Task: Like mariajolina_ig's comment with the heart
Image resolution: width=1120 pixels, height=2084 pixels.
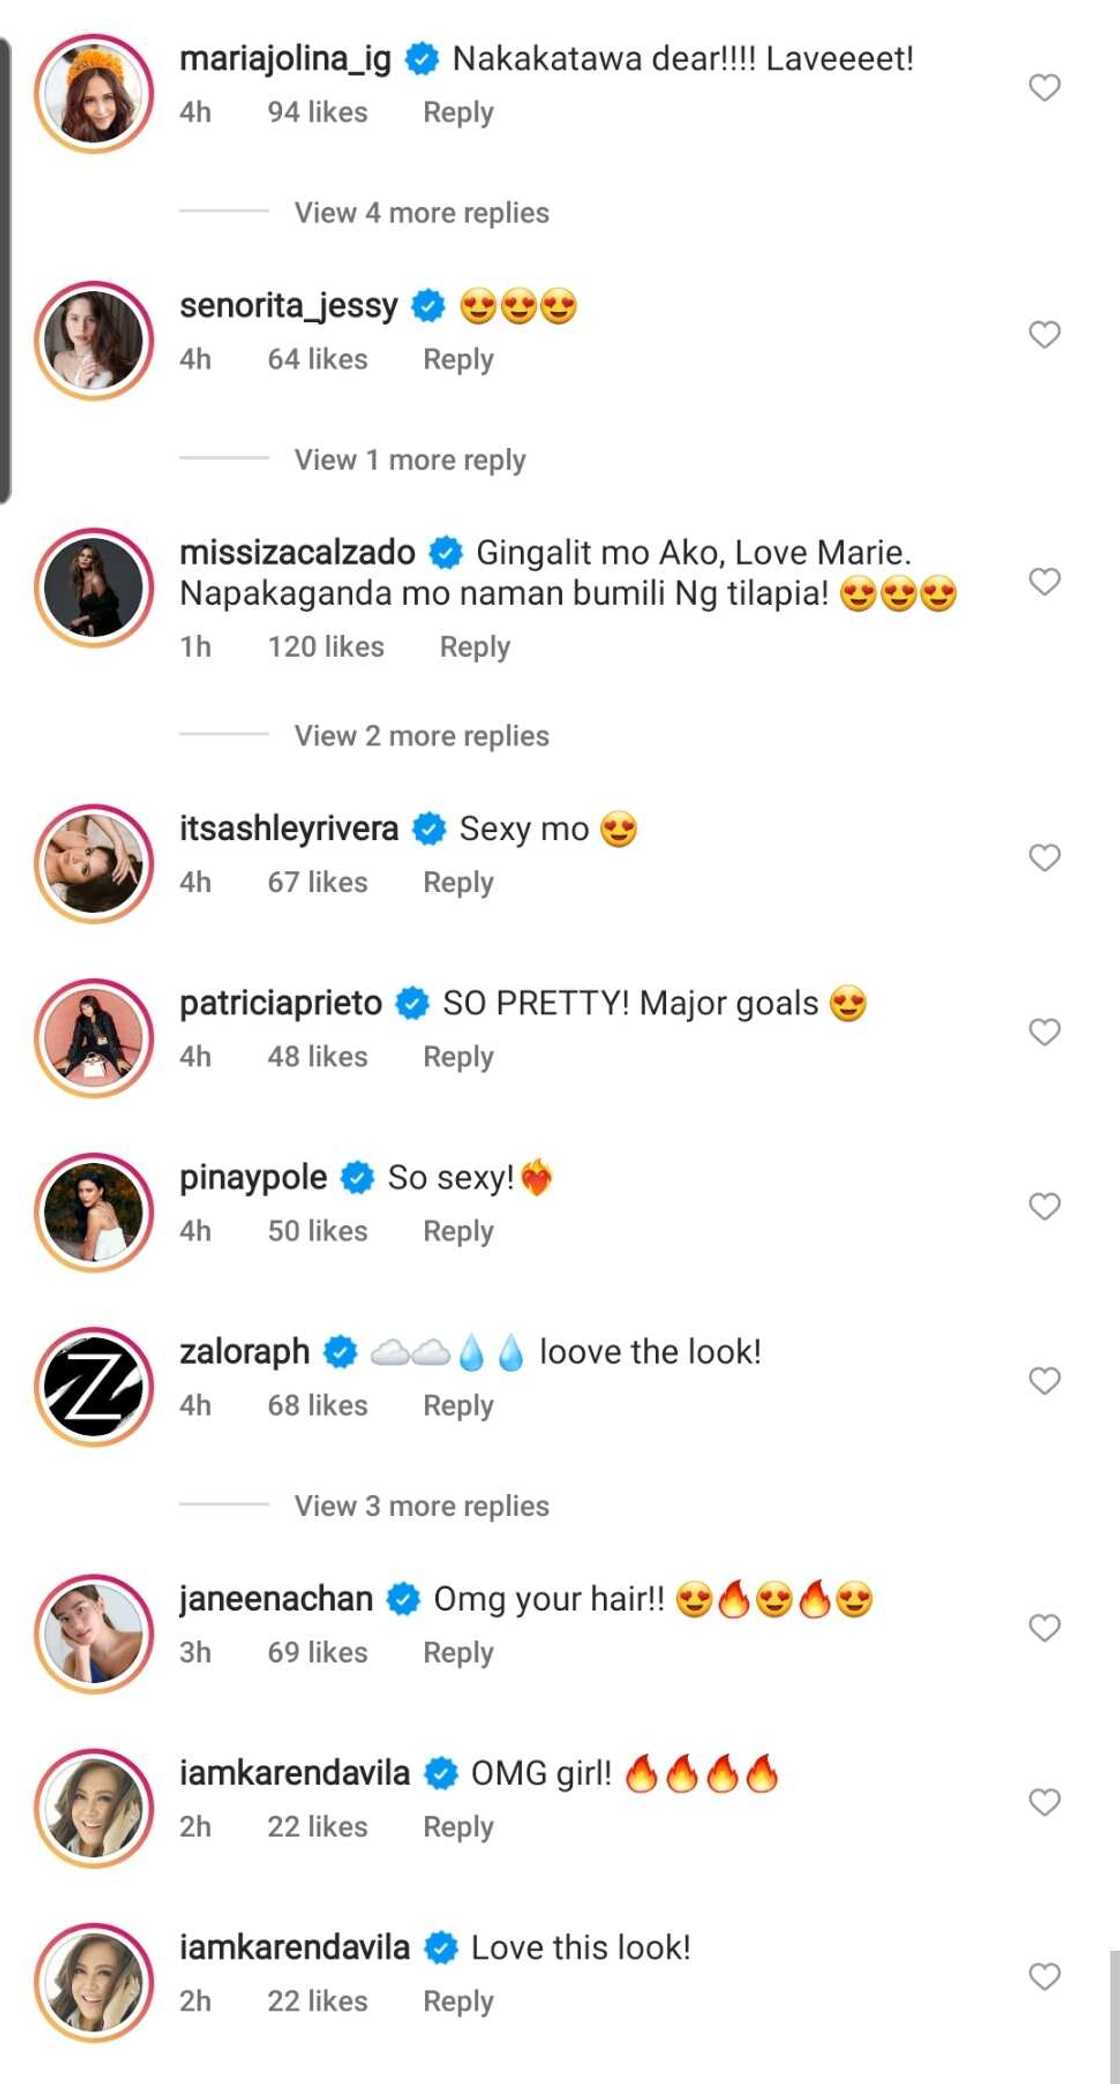Action: click(x=1044, y=88)
